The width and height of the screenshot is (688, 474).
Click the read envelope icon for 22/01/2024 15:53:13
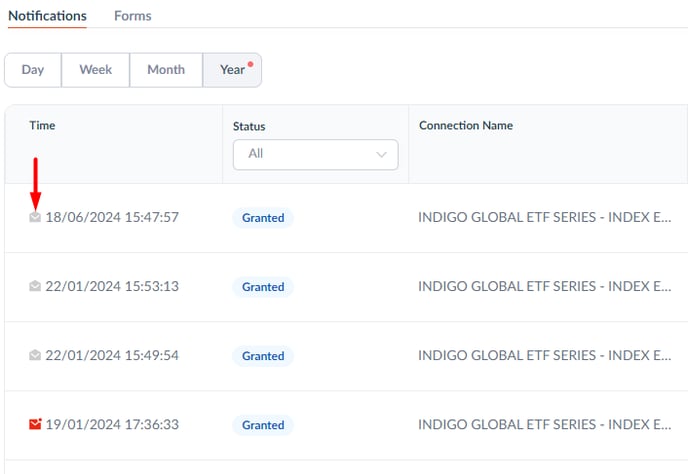[x=35, y=286]
